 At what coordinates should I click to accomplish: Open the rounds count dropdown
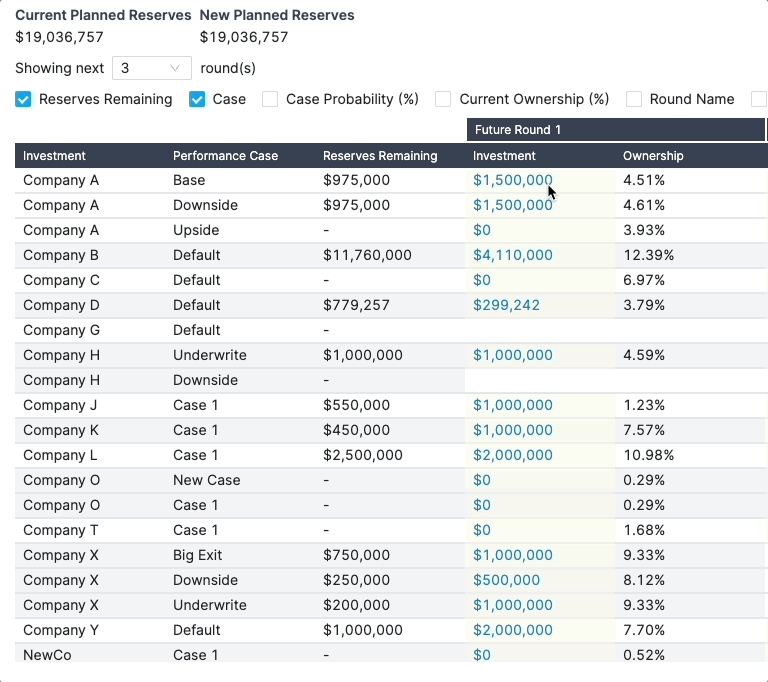(x=150, y=68)
